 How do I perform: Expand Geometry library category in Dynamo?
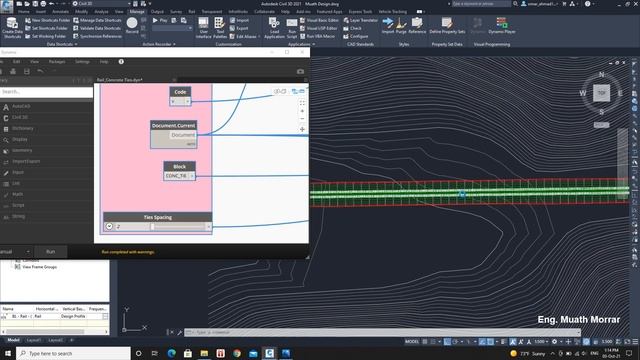click(22, 150)
